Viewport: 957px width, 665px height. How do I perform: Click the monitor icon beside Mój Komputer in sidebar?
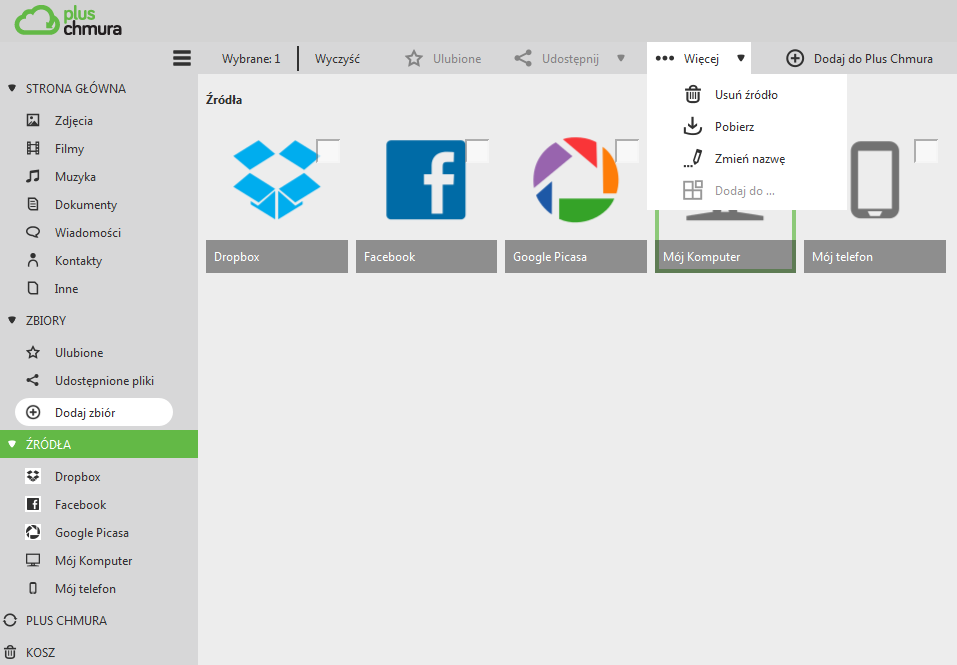tap(33, 560)
